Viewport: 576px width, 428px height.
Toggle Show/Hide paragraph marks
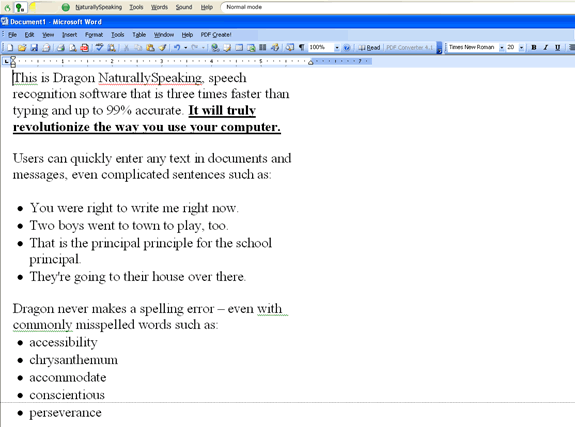(x=302, y=47)
